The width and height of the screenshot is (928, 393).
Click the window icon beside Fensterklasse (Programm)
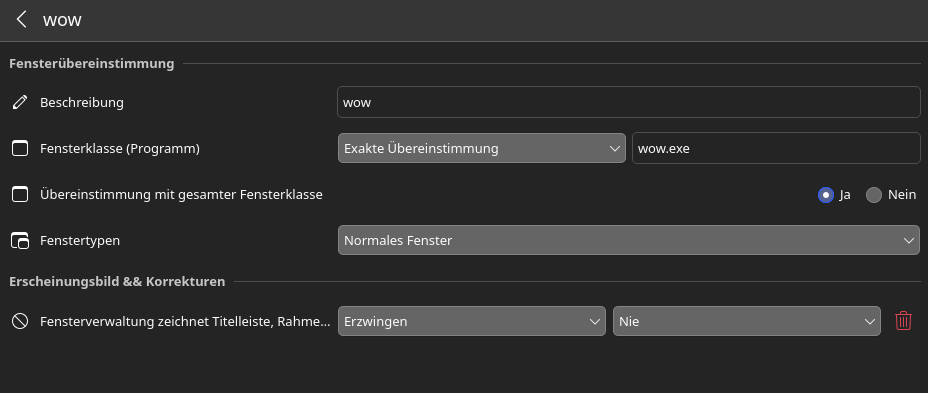pyautogui.click(x=20, y=149)
